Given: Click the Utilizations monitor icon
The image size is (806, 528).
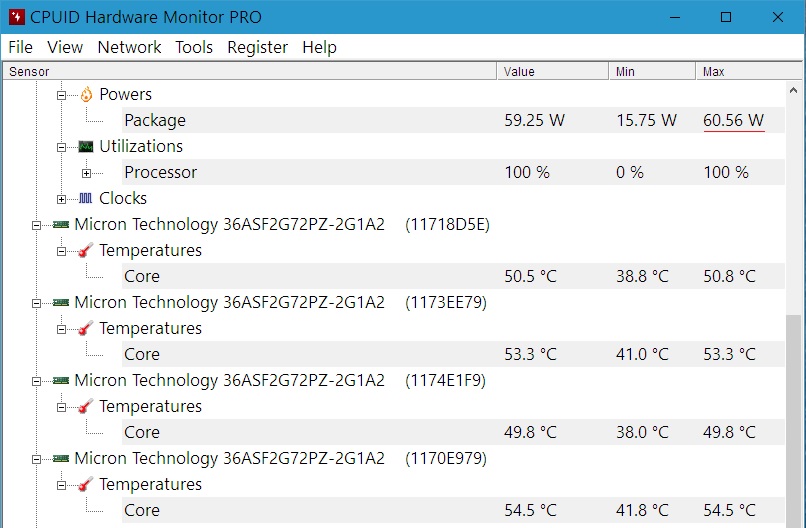Looking at the screenshot, I should [x=86, y=146].
